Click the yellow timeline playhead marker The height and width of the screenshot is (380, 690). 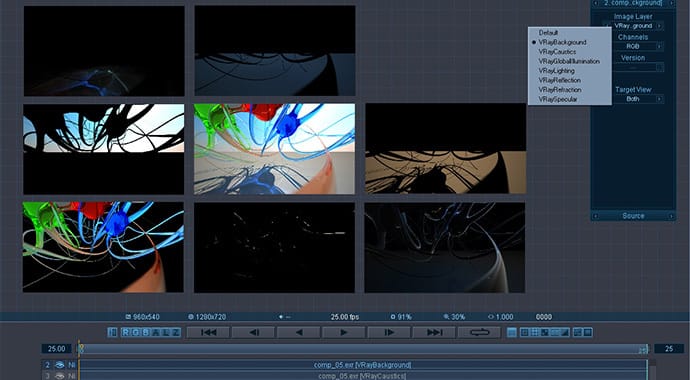pyautogui.click(x=81, y=349)
